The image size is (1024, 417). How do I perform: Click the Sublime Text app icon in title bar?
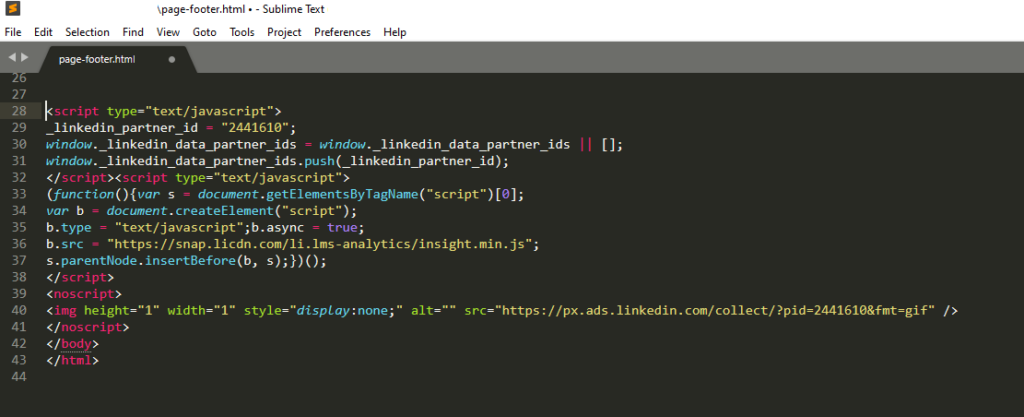coord(11,9)
